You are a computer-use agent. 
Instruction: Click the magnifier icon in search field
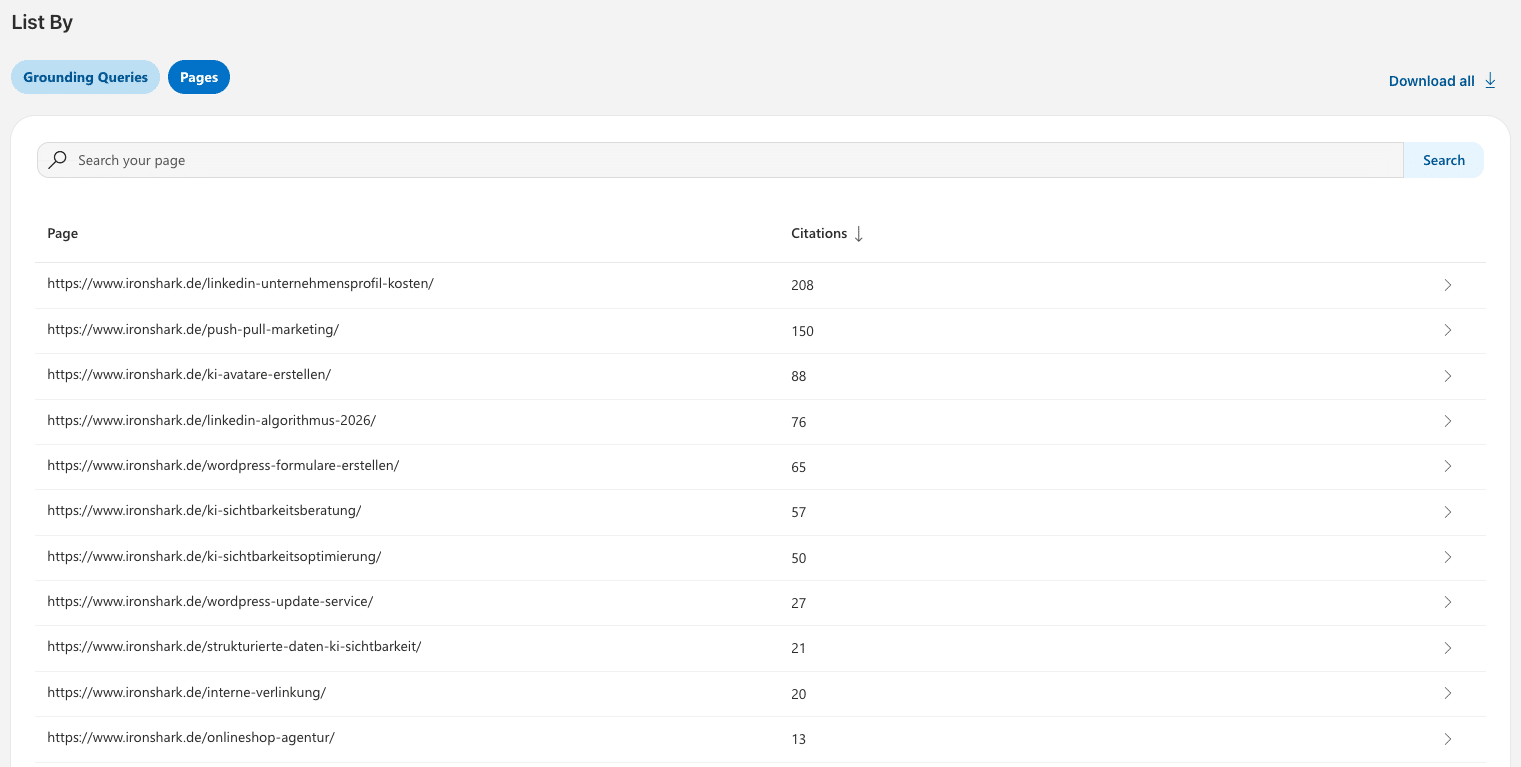point(58,160)
